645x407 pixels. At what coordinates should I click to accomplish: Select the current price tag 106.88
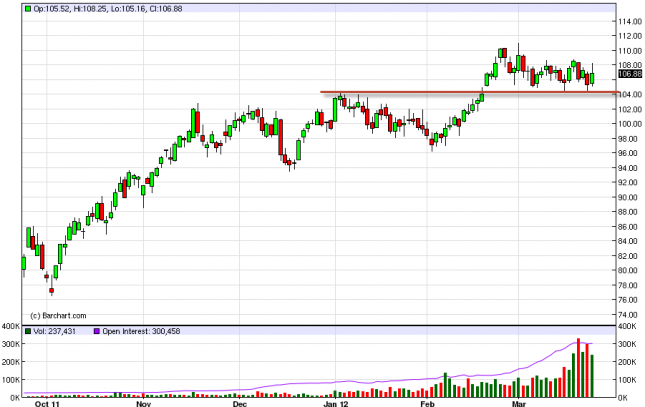630,74
